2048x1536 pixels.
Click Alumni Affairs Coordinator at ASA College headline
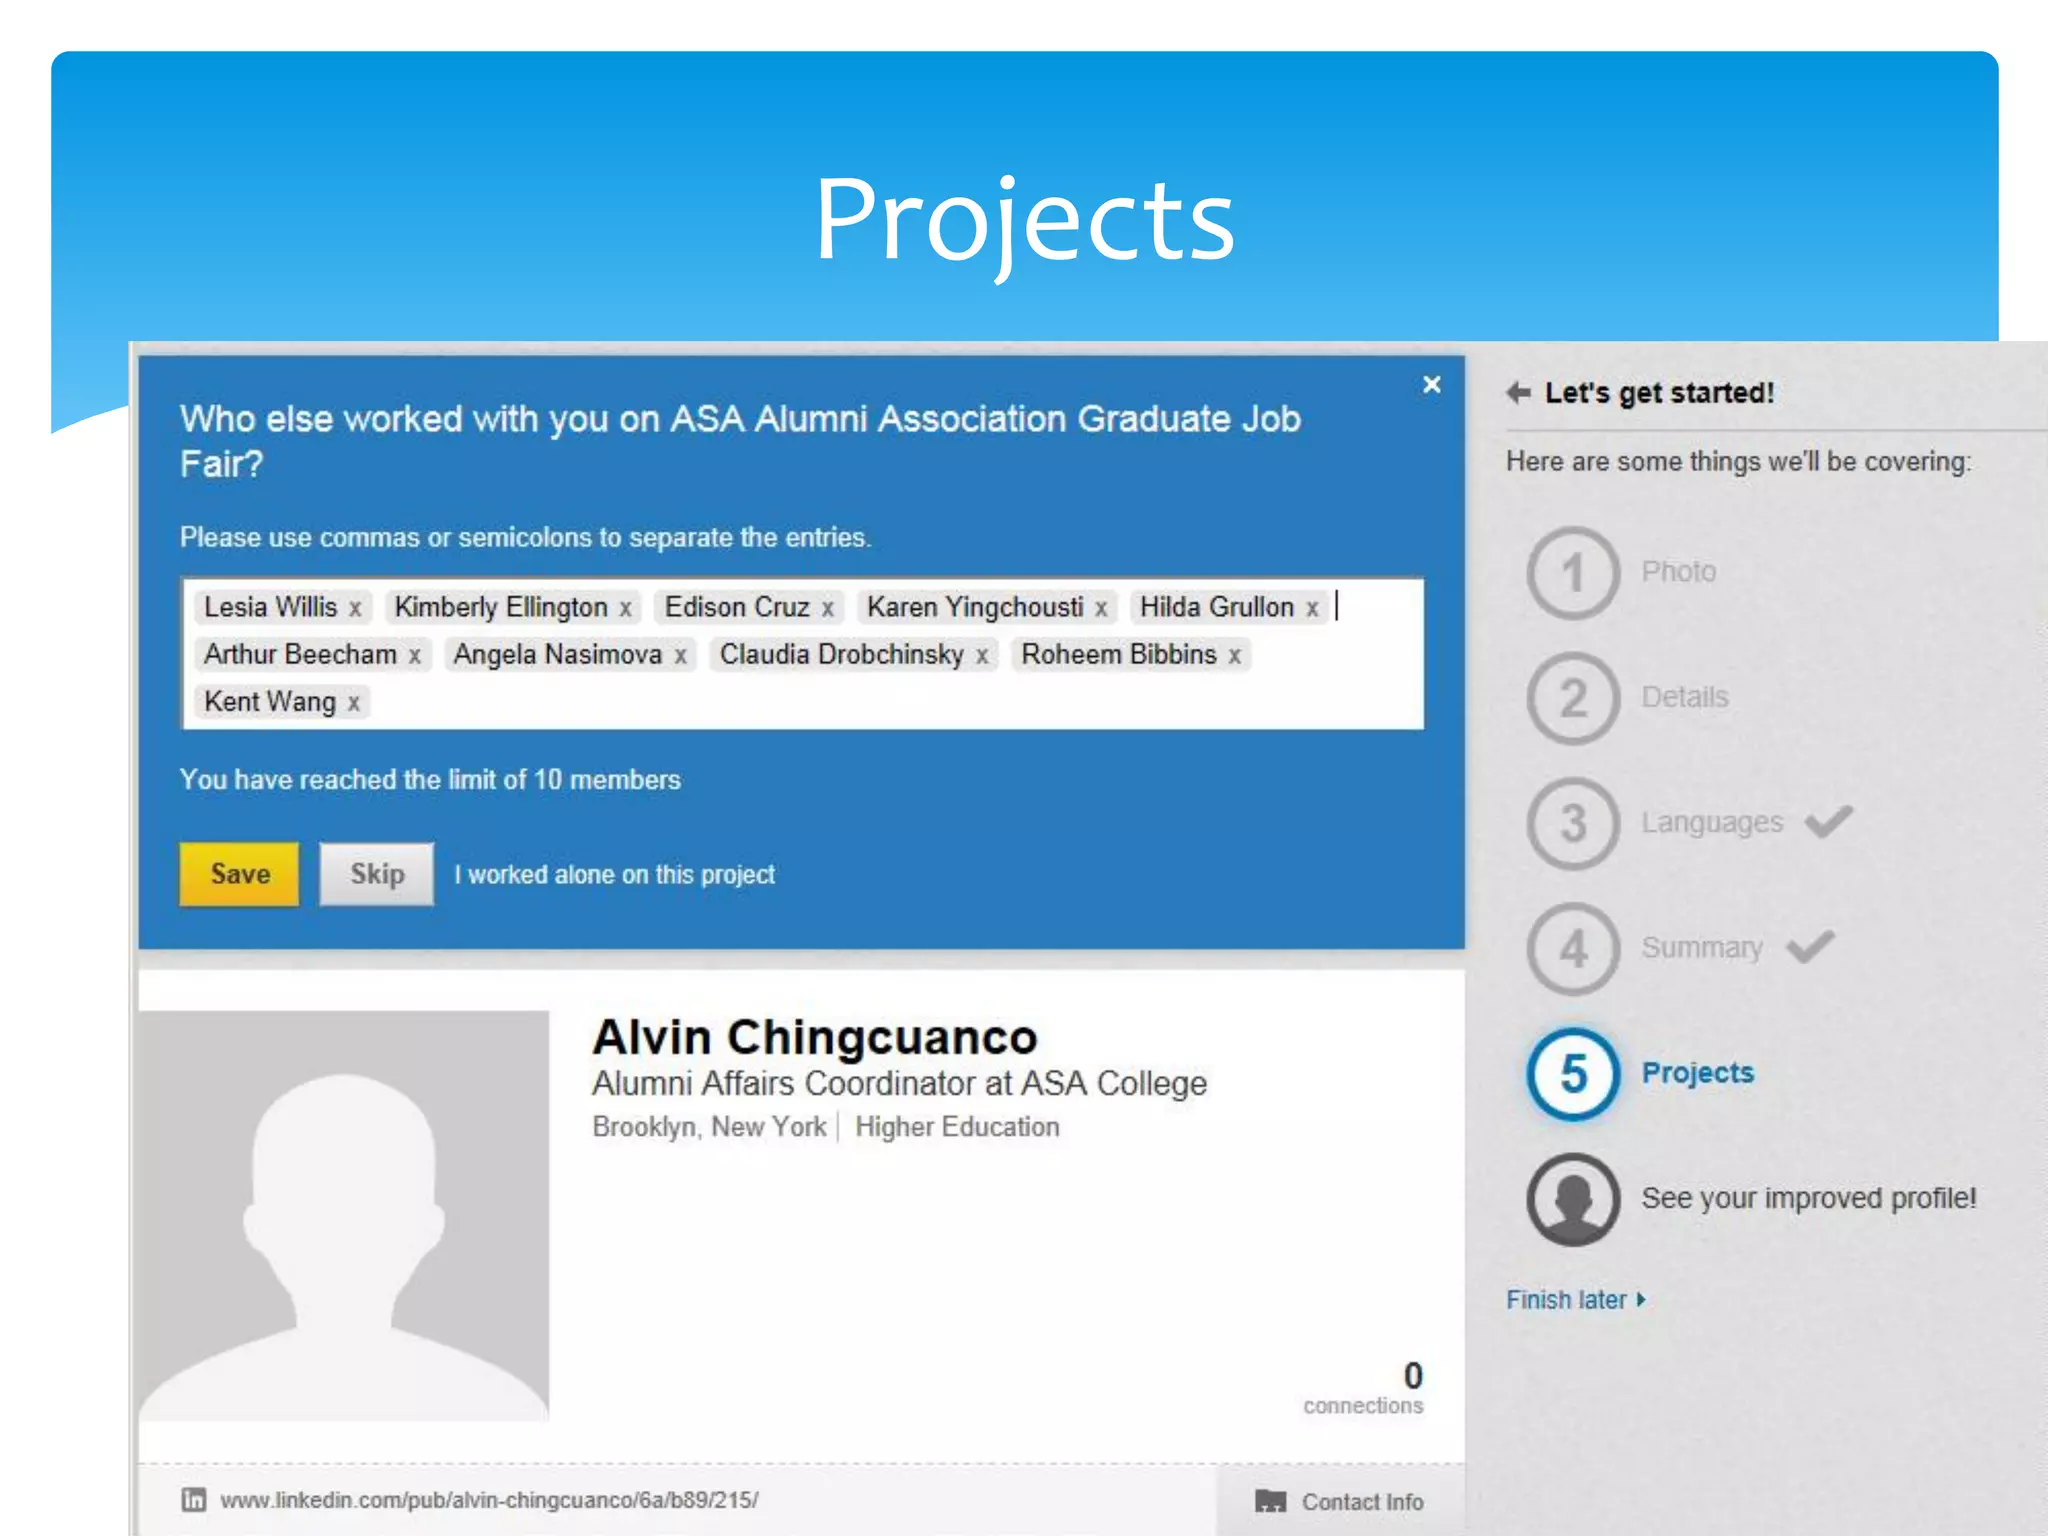899,1084
